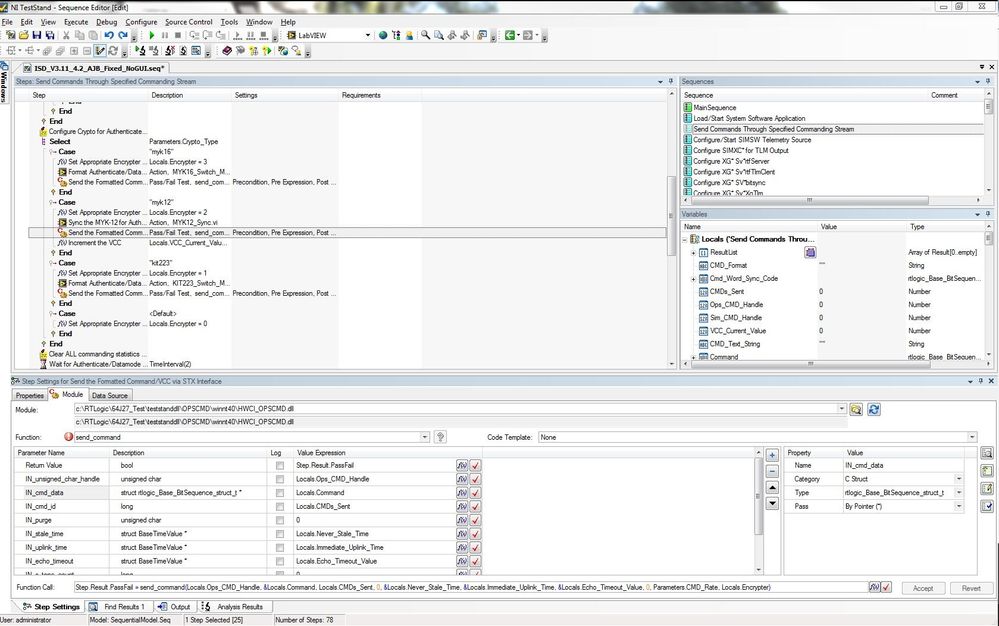The width and height of the screenshot is (999, 626).
Task: Toggle the Log checkbox for IN_cmd_data
Action: tap(280, 493)
